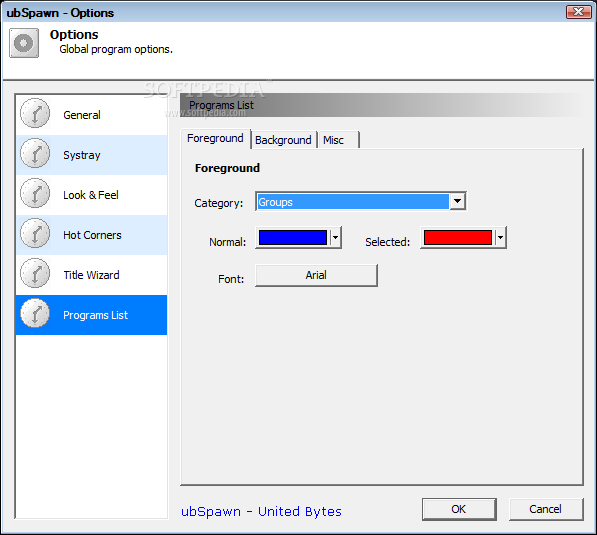Click the bold Foreground heading

click(227, 168)
